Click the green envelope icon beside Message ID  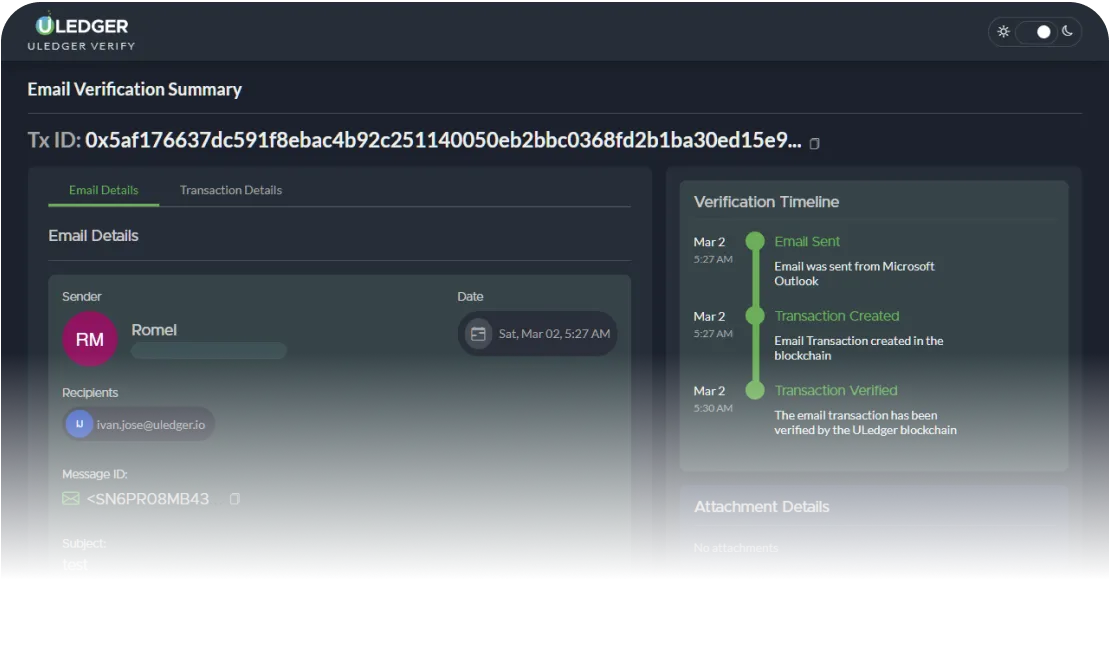click(69, 498)
